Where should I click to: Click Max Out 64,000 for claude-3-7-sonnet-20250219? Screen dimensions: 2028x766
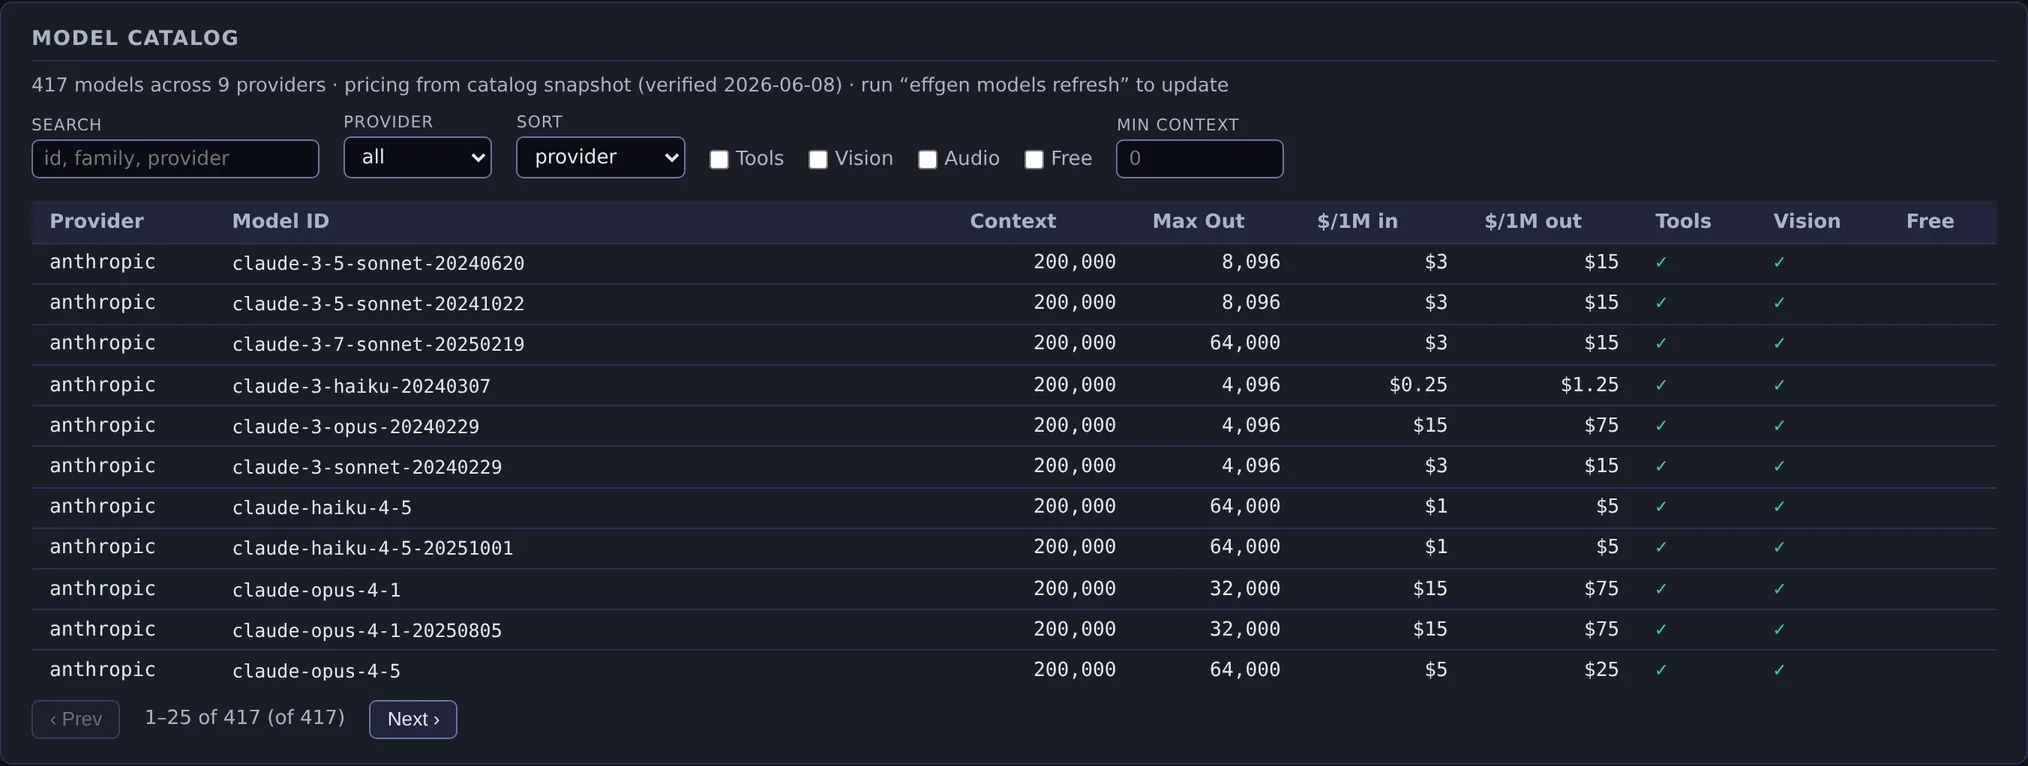1245,343
